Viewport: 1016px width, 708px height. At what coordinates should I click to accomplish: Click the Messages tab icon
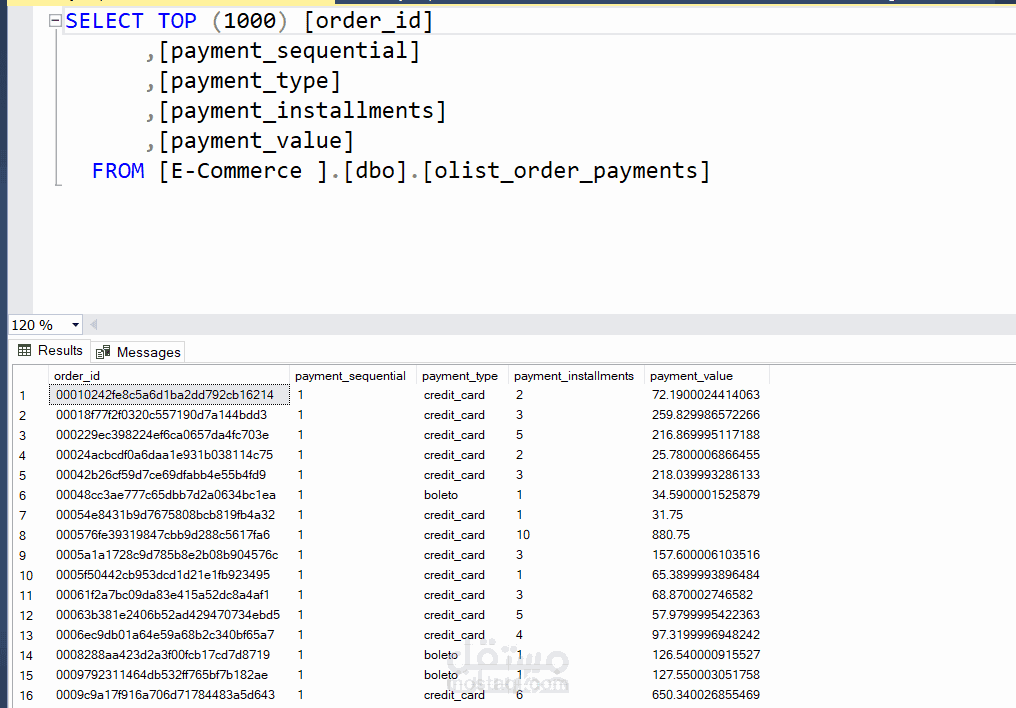tap(103, 352)
